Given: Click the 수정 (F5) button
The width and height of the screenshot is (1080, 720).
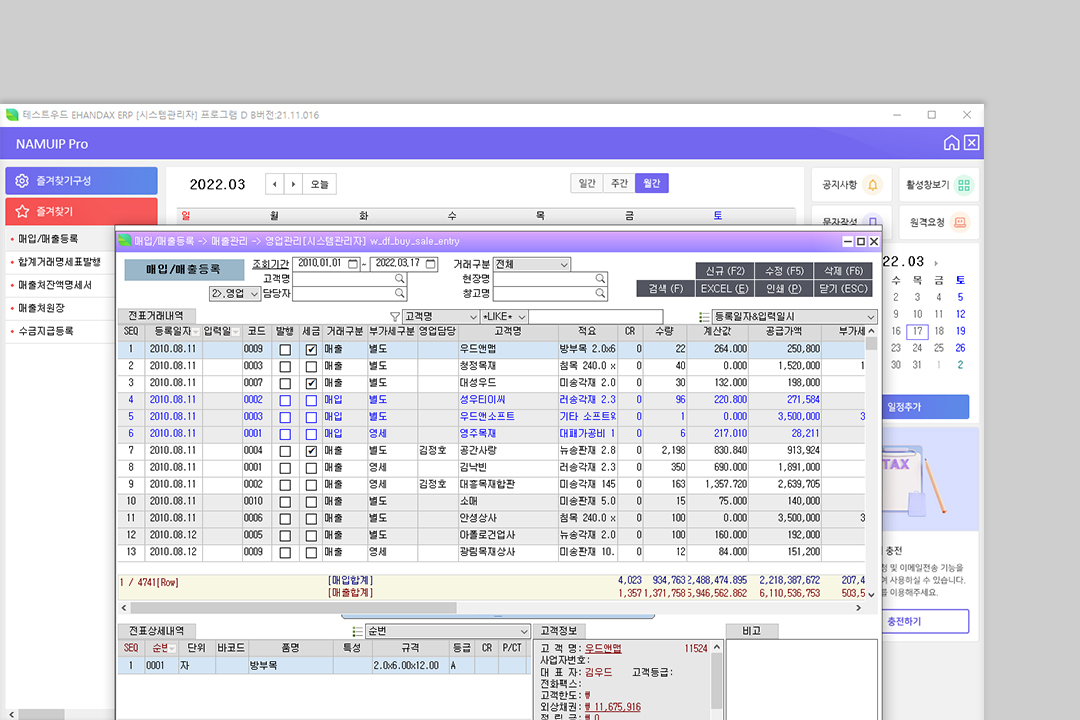Looking at the screenshot, I should point(785,271).
